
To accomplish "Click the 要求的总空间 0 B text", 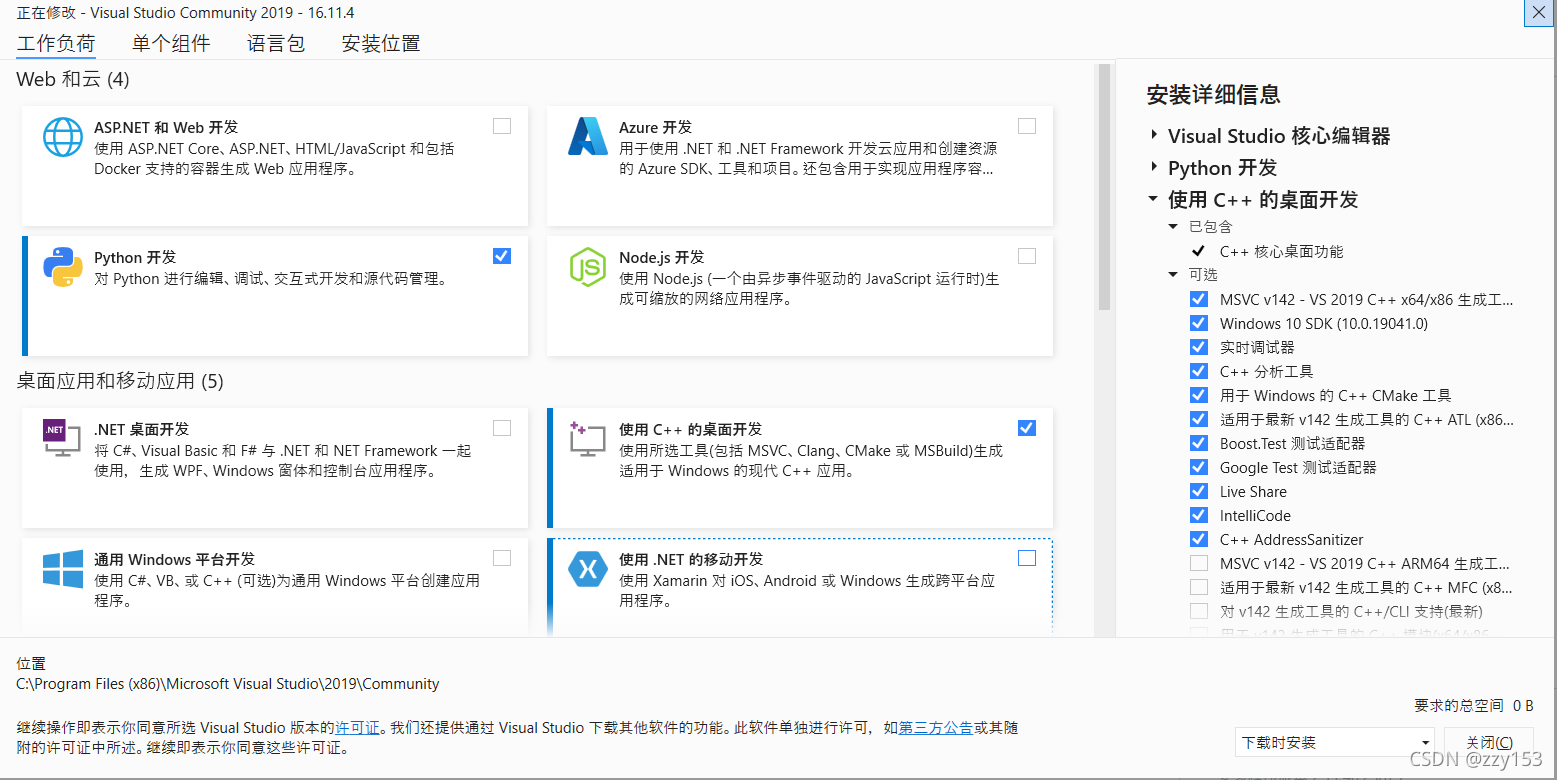I will click(x=1474, y=706).
